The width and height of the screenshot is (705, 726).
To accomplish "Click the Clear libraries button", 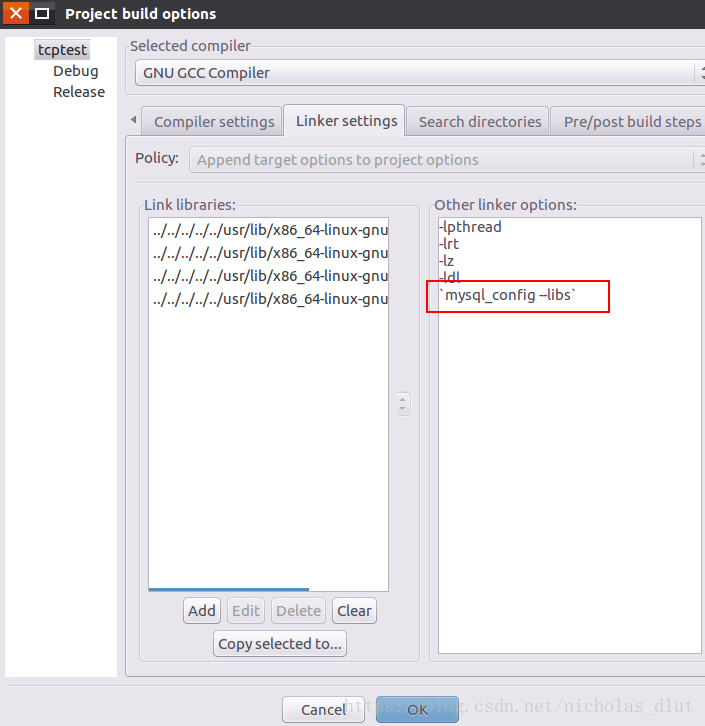I will point(354,611).
